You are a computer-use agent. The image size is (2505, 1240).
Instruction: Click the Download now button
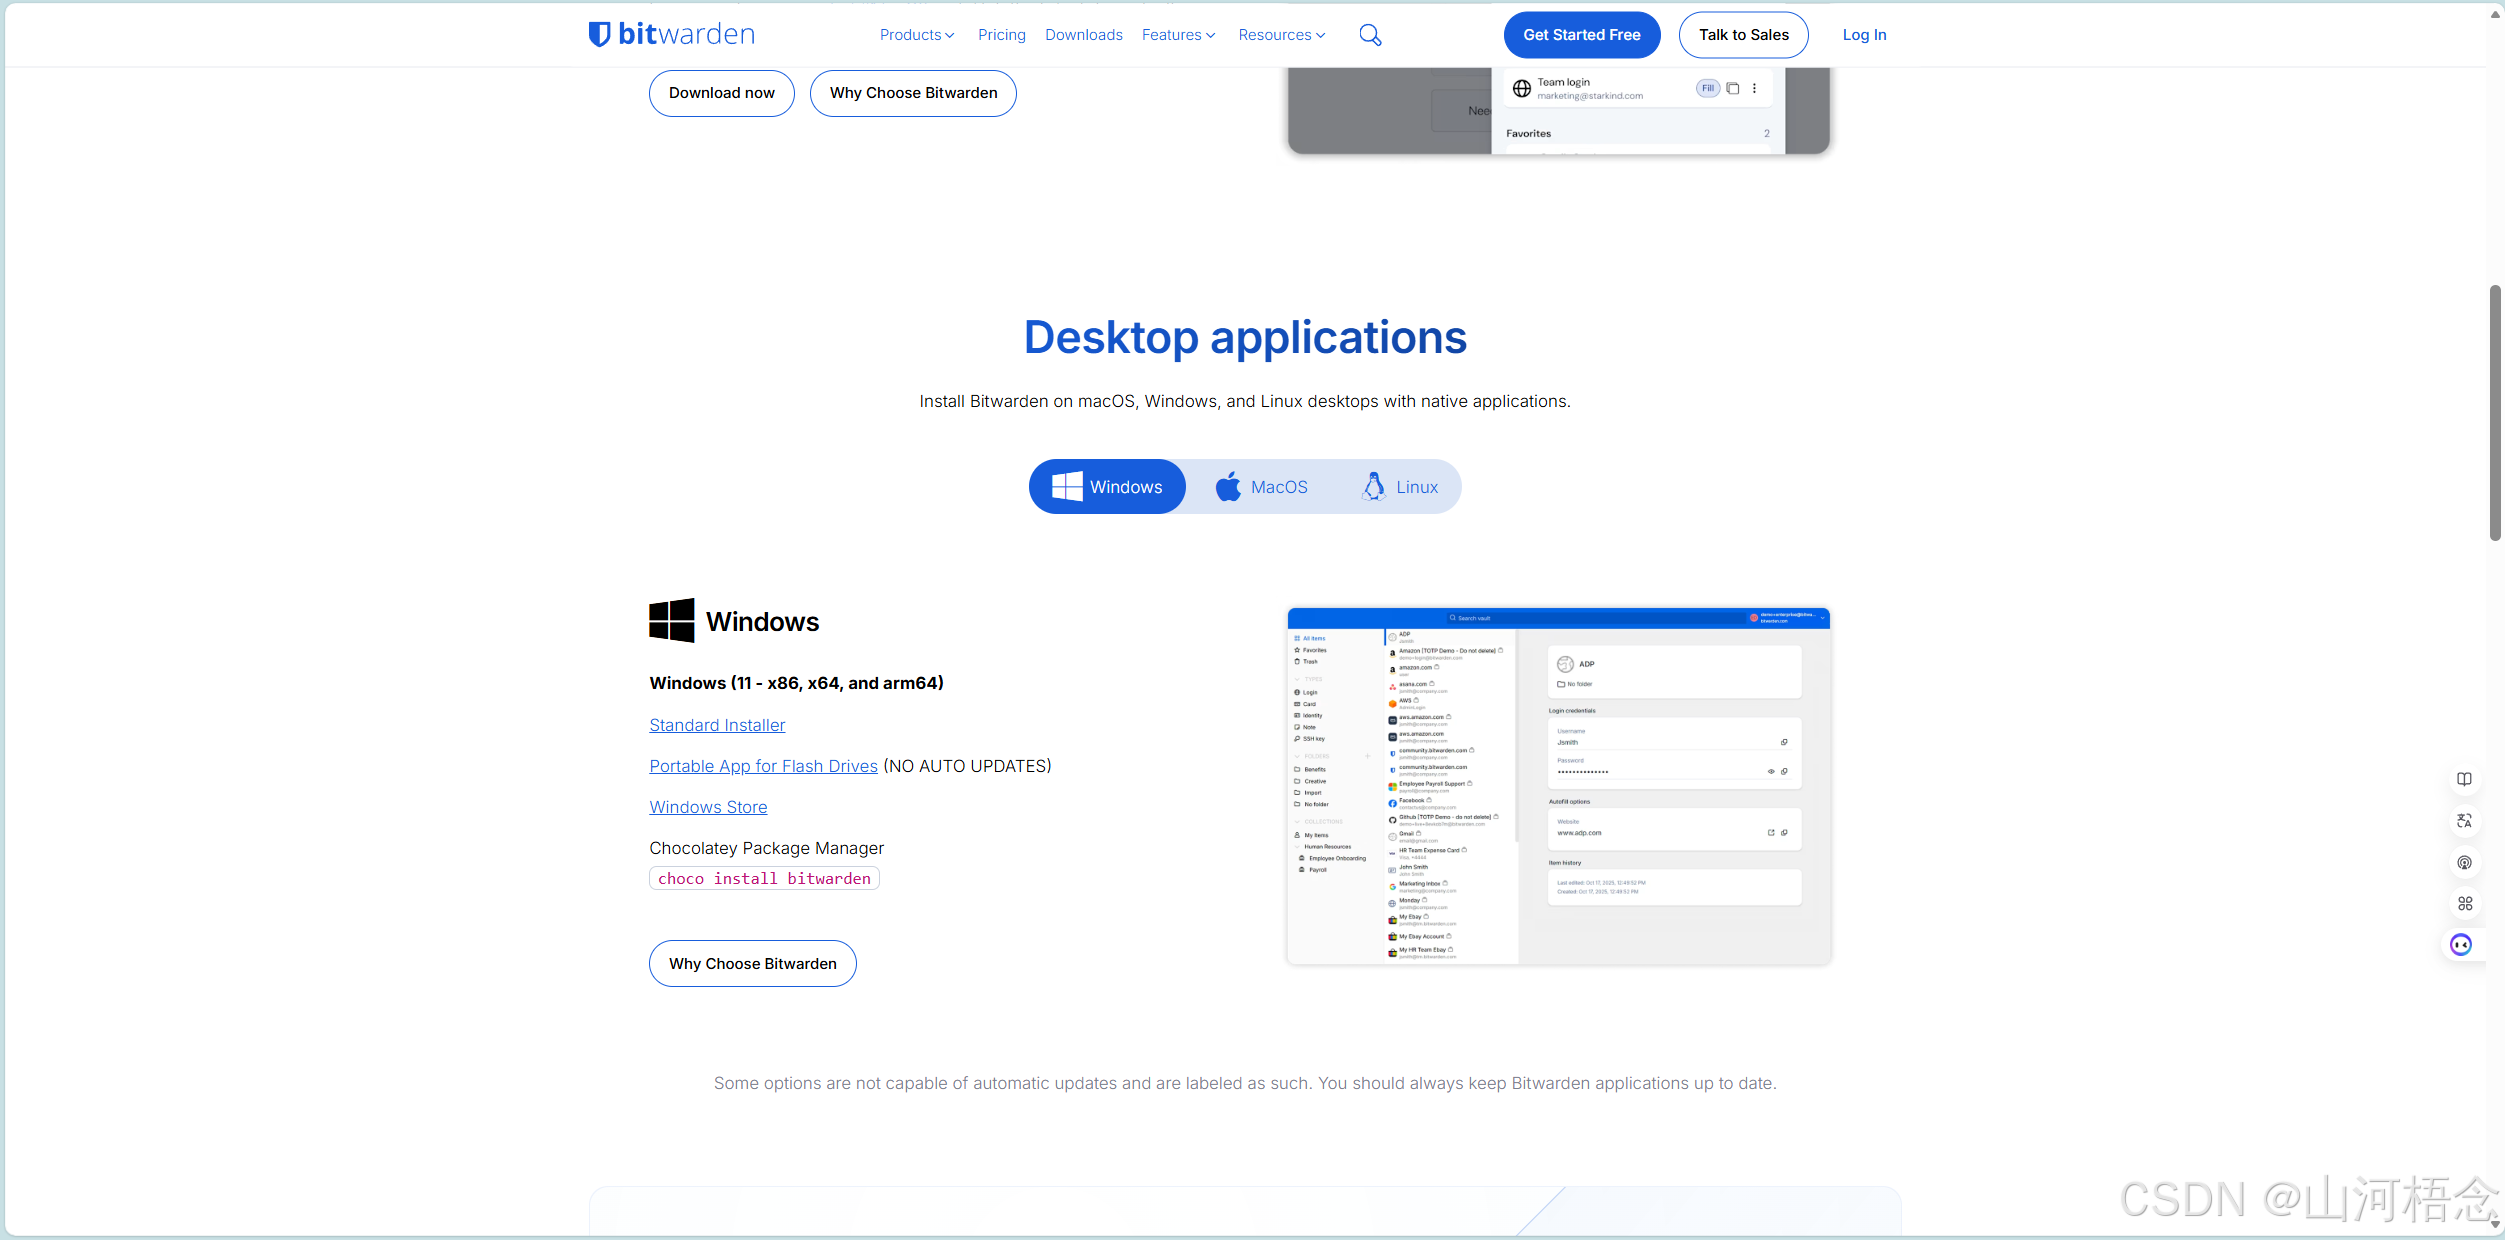[x=722, y=93]
